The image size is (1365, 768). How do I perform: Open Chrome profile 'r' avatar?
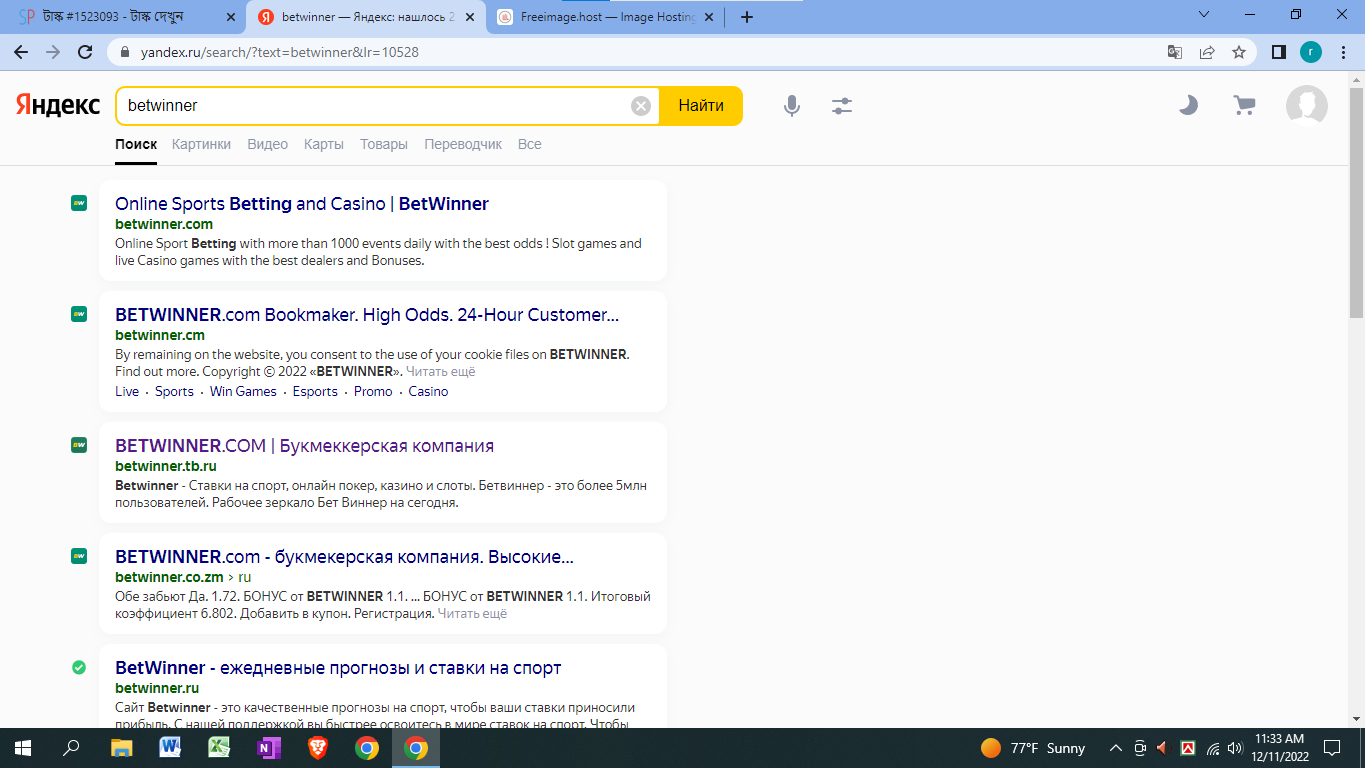pos(1311,52)
